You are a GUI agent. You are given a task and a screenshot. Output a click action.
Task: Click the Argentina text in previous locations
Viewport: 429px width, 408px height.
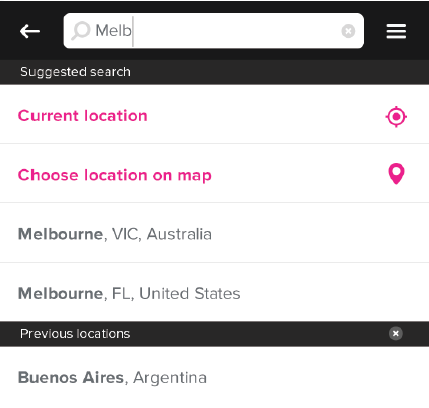170,378
